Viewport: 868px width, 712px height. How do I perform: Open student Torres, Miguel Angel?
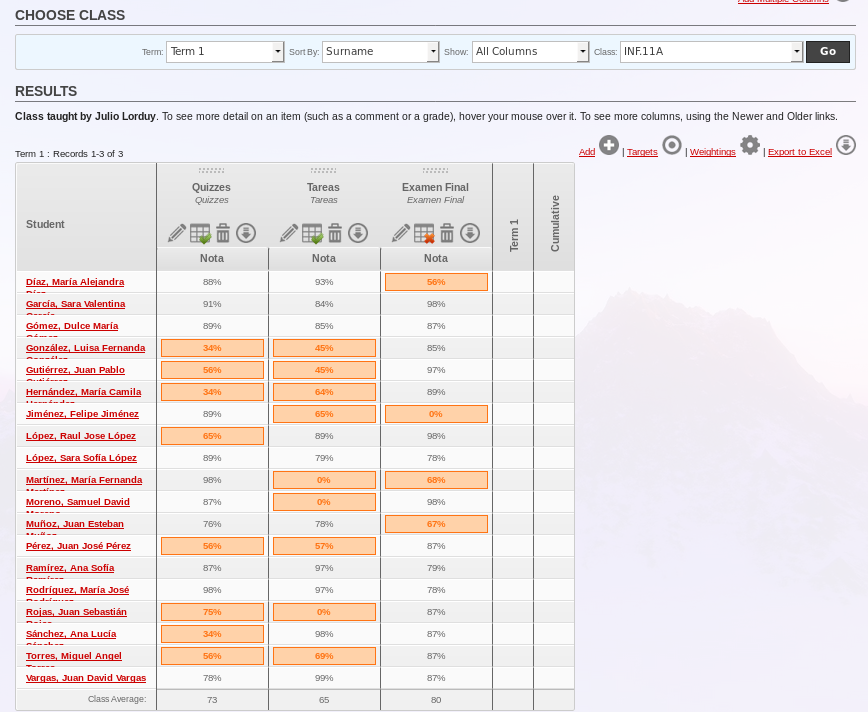pyautogui.click(x=74, y=656)
